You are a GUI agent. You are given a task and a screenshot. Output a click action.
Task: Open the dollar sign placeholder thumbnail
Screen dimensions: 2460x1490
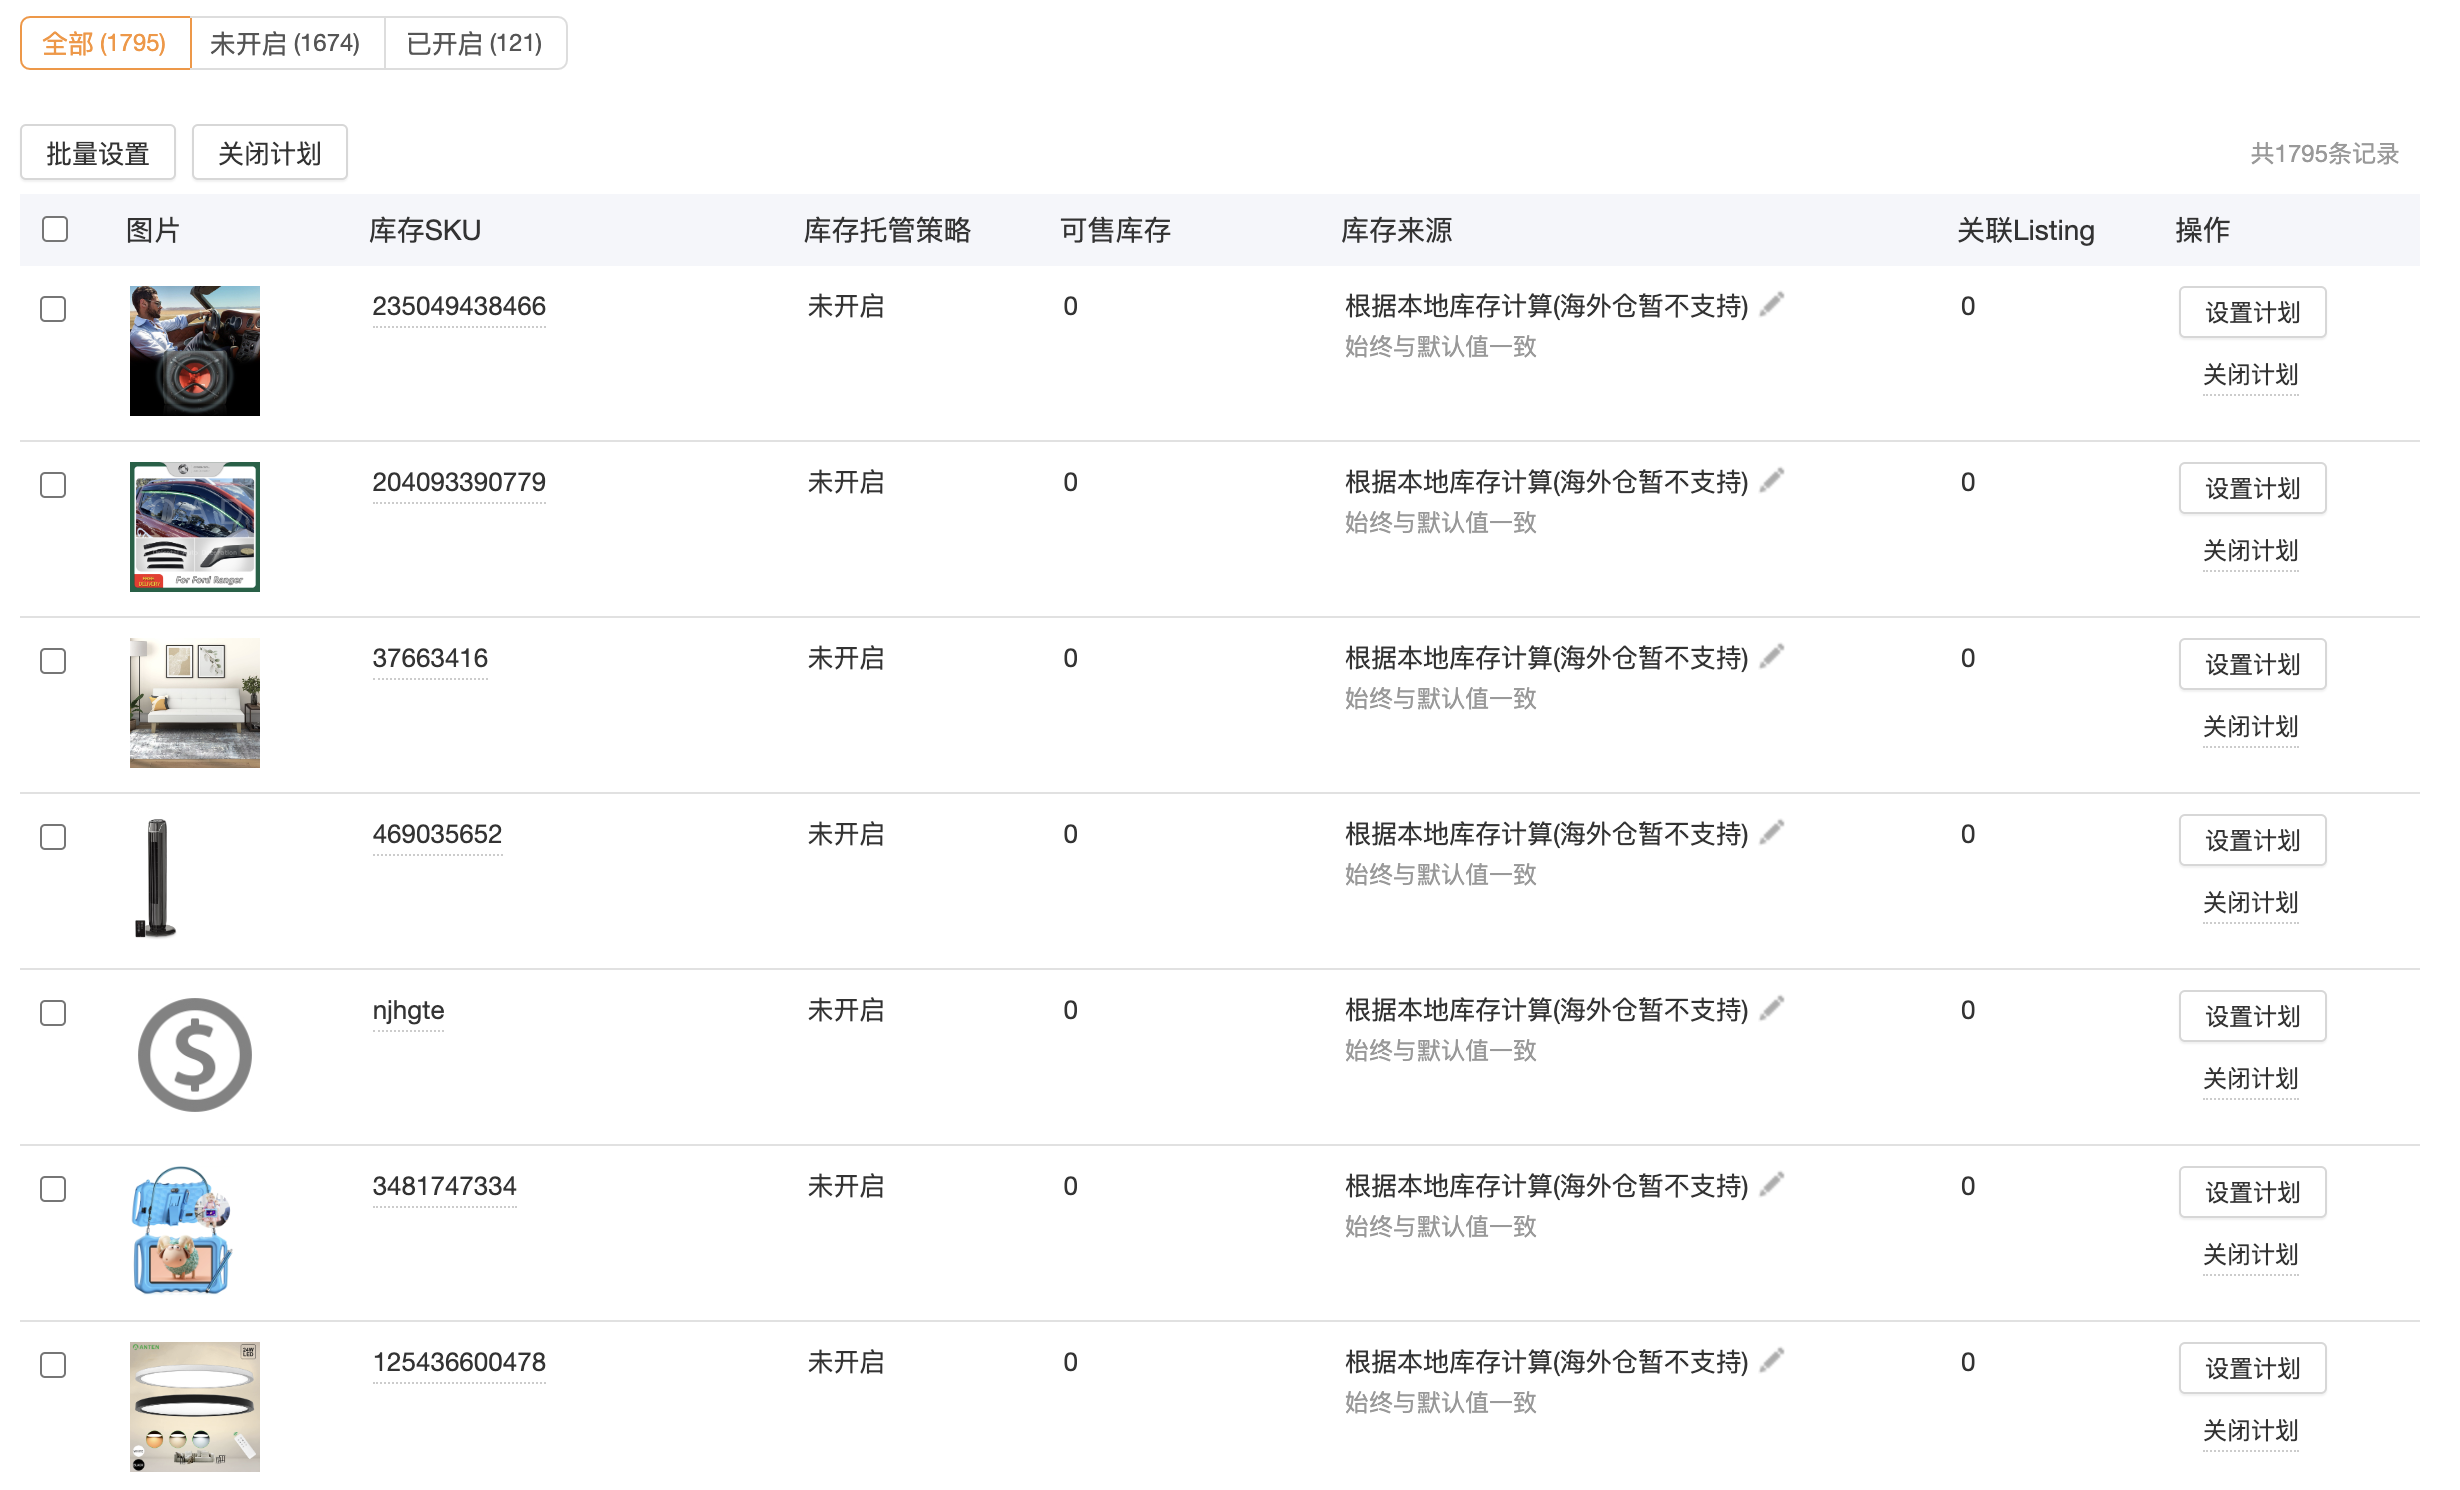(x=195, y=1055)
